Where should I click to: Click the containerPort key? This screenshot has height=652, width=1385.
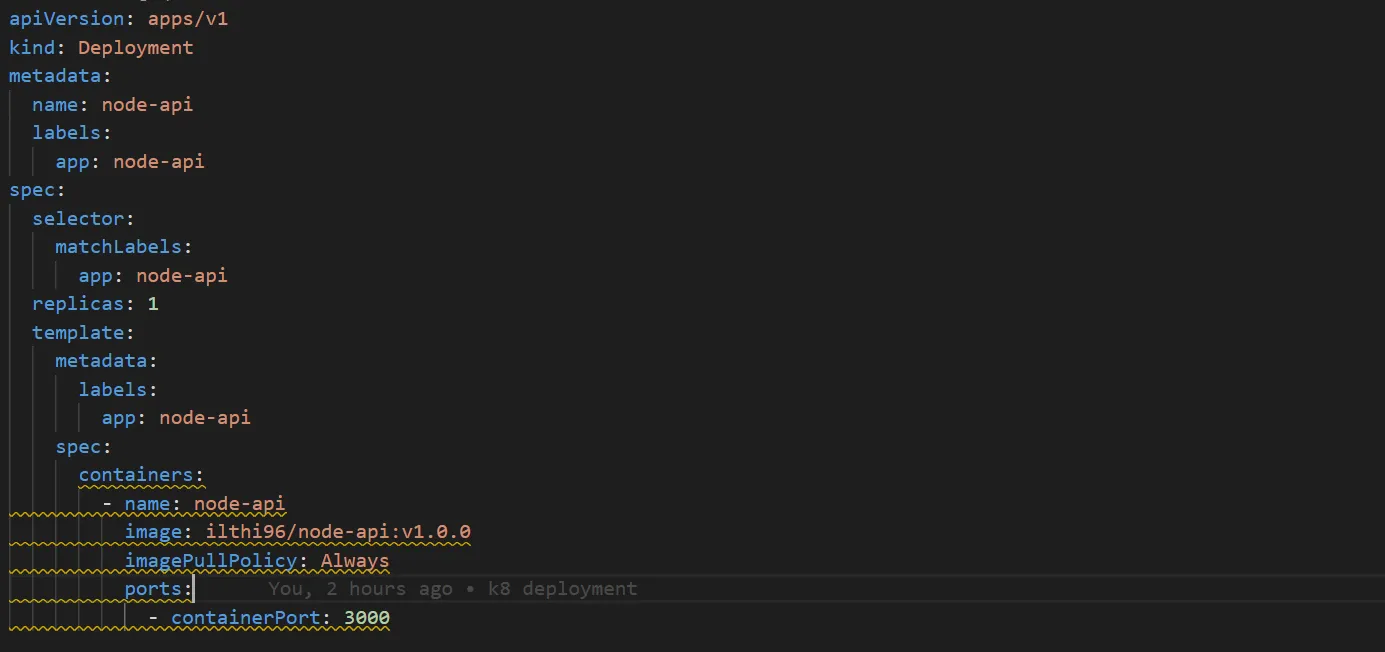(246, 618)
